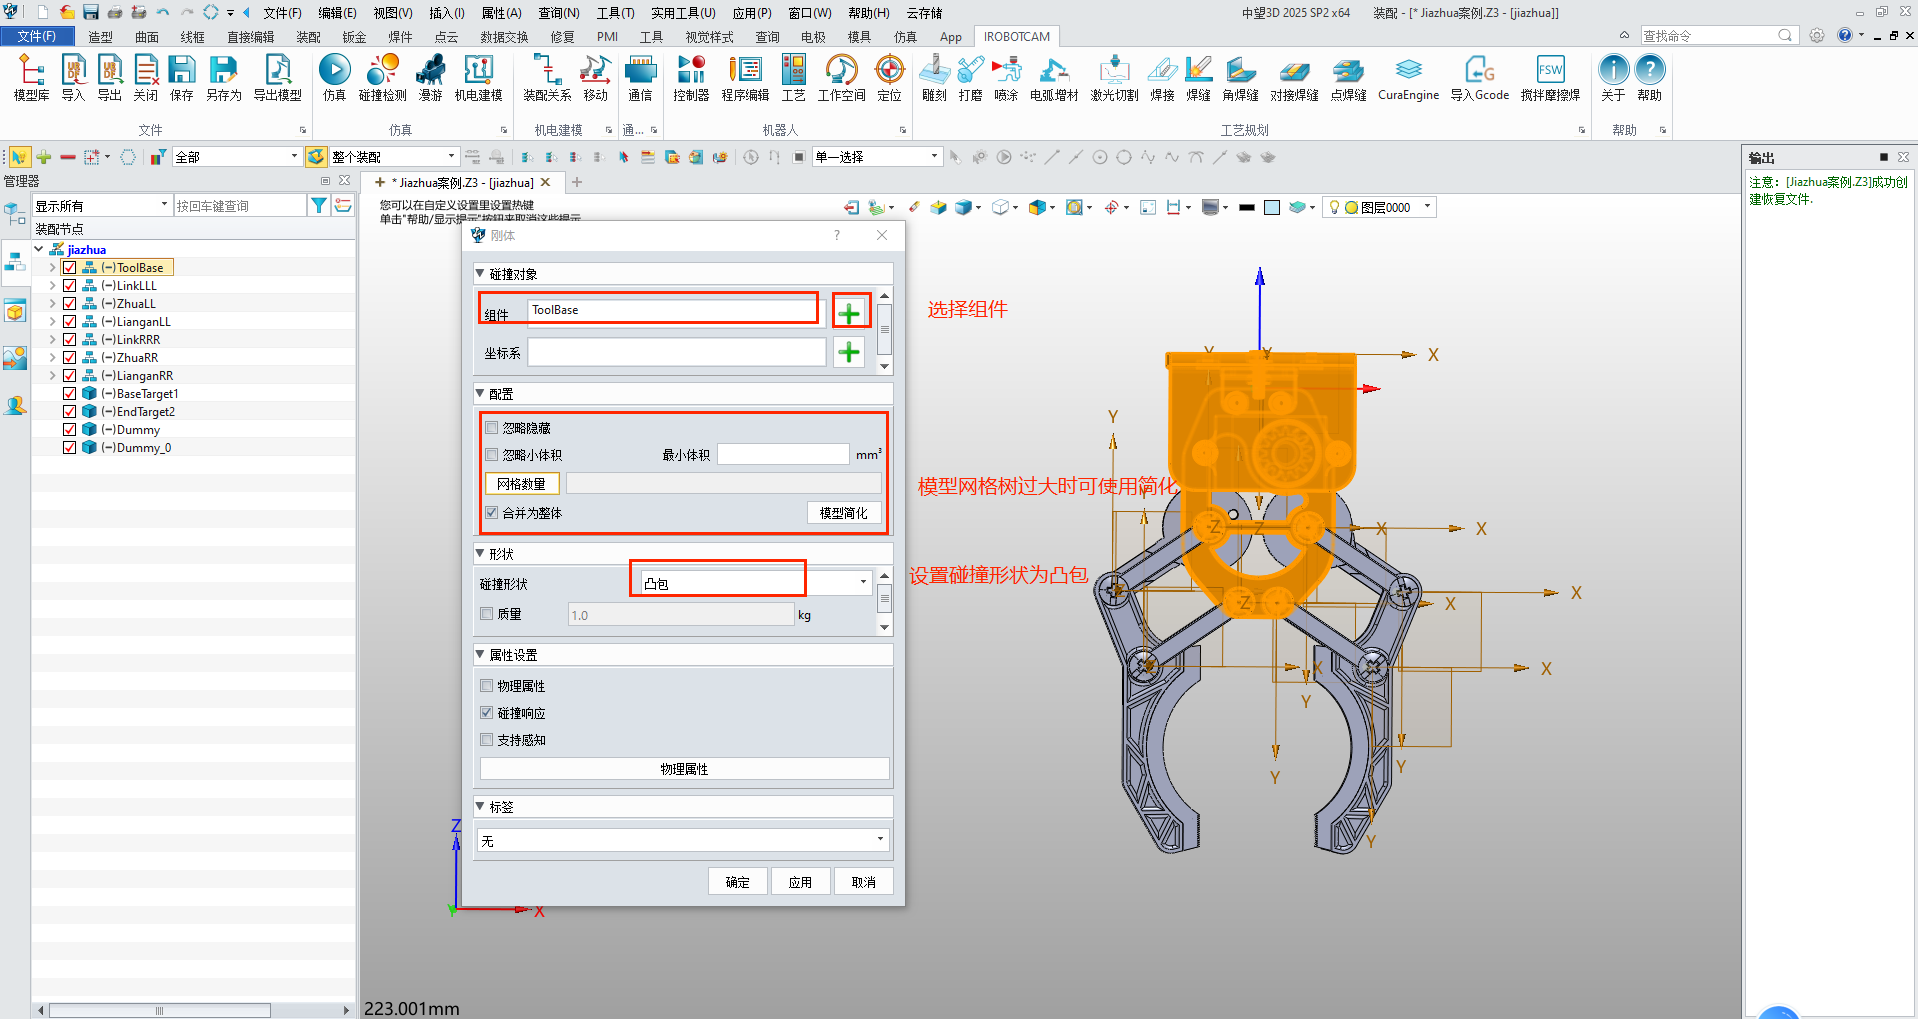This screenshot has height=1019, width=1918.
Task: Open the 工具(T) menu
Action: tap(615, 13)
